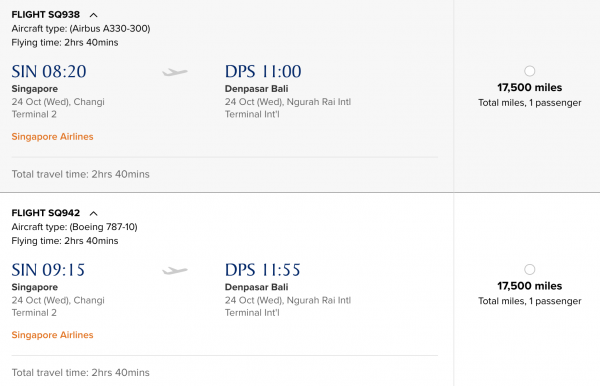Image resolution: width=600 pixels, height=386 pixels.
Task: Collapse the Flight SQ942 details chevron
Action: pyautogui.click(x=93, y=213)
